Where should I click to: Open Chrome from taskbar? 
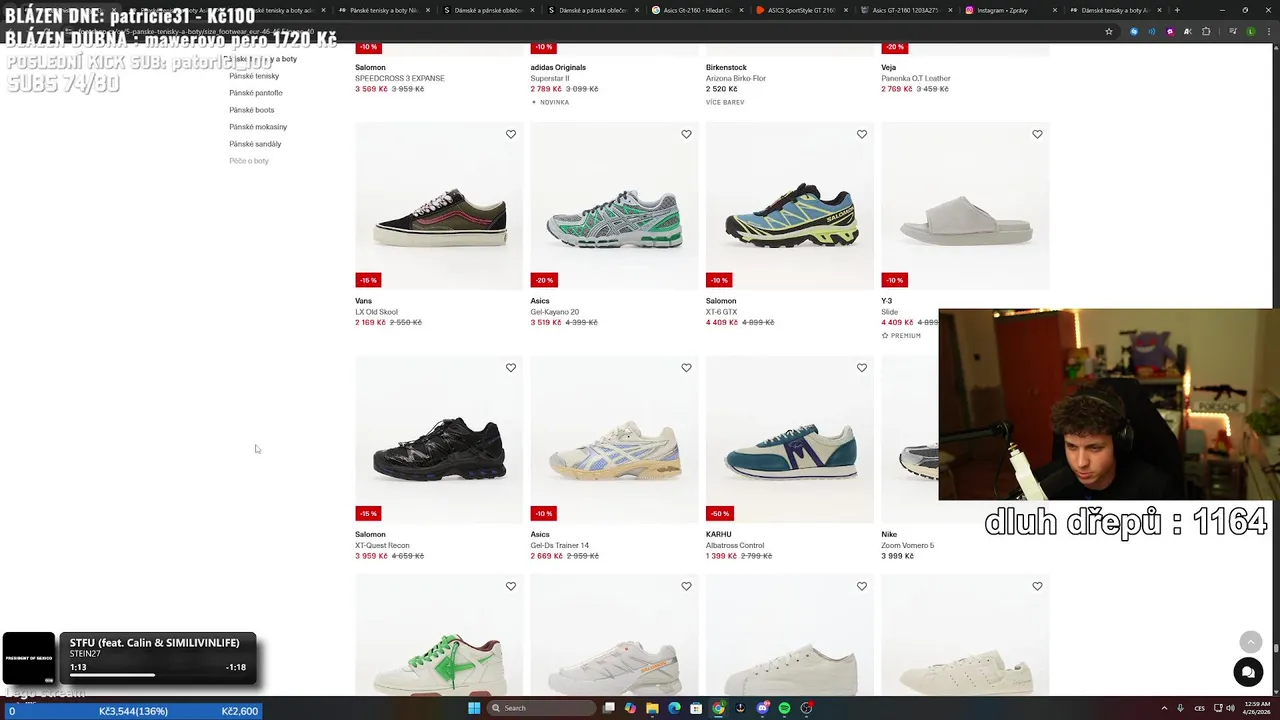tap(718, 708)
